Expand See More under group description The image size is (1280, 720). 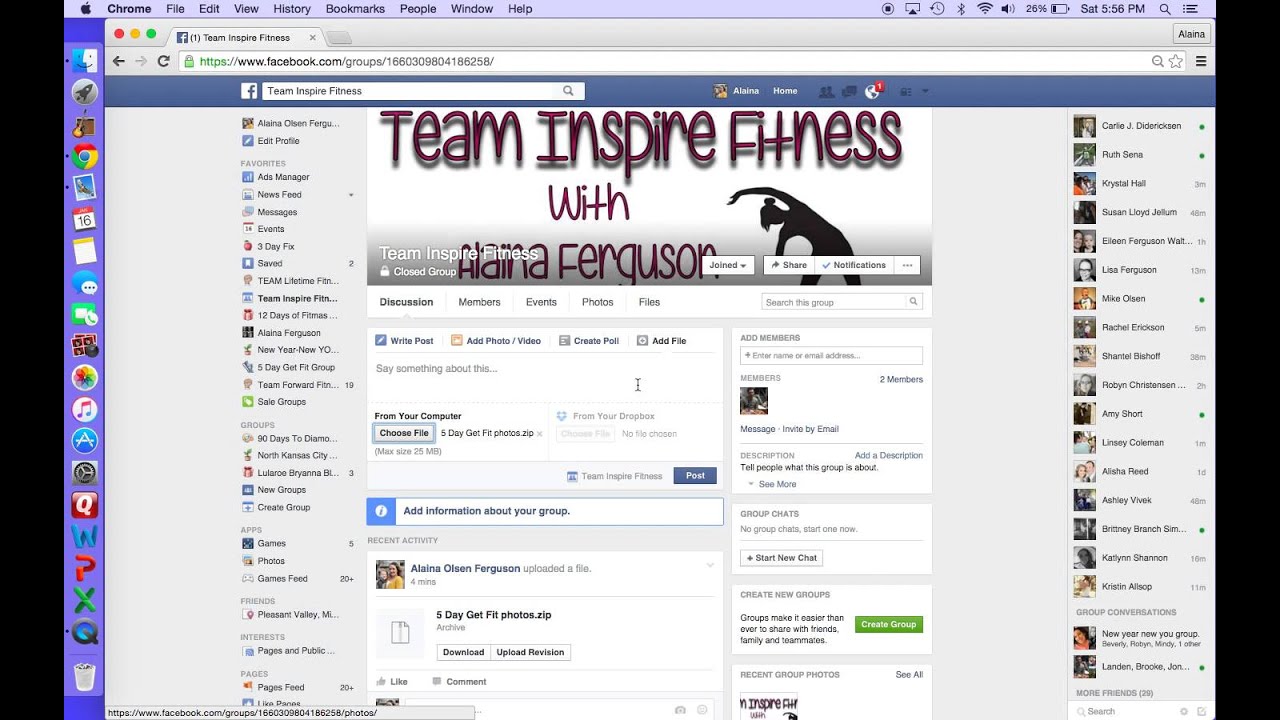tap(777, 484)
